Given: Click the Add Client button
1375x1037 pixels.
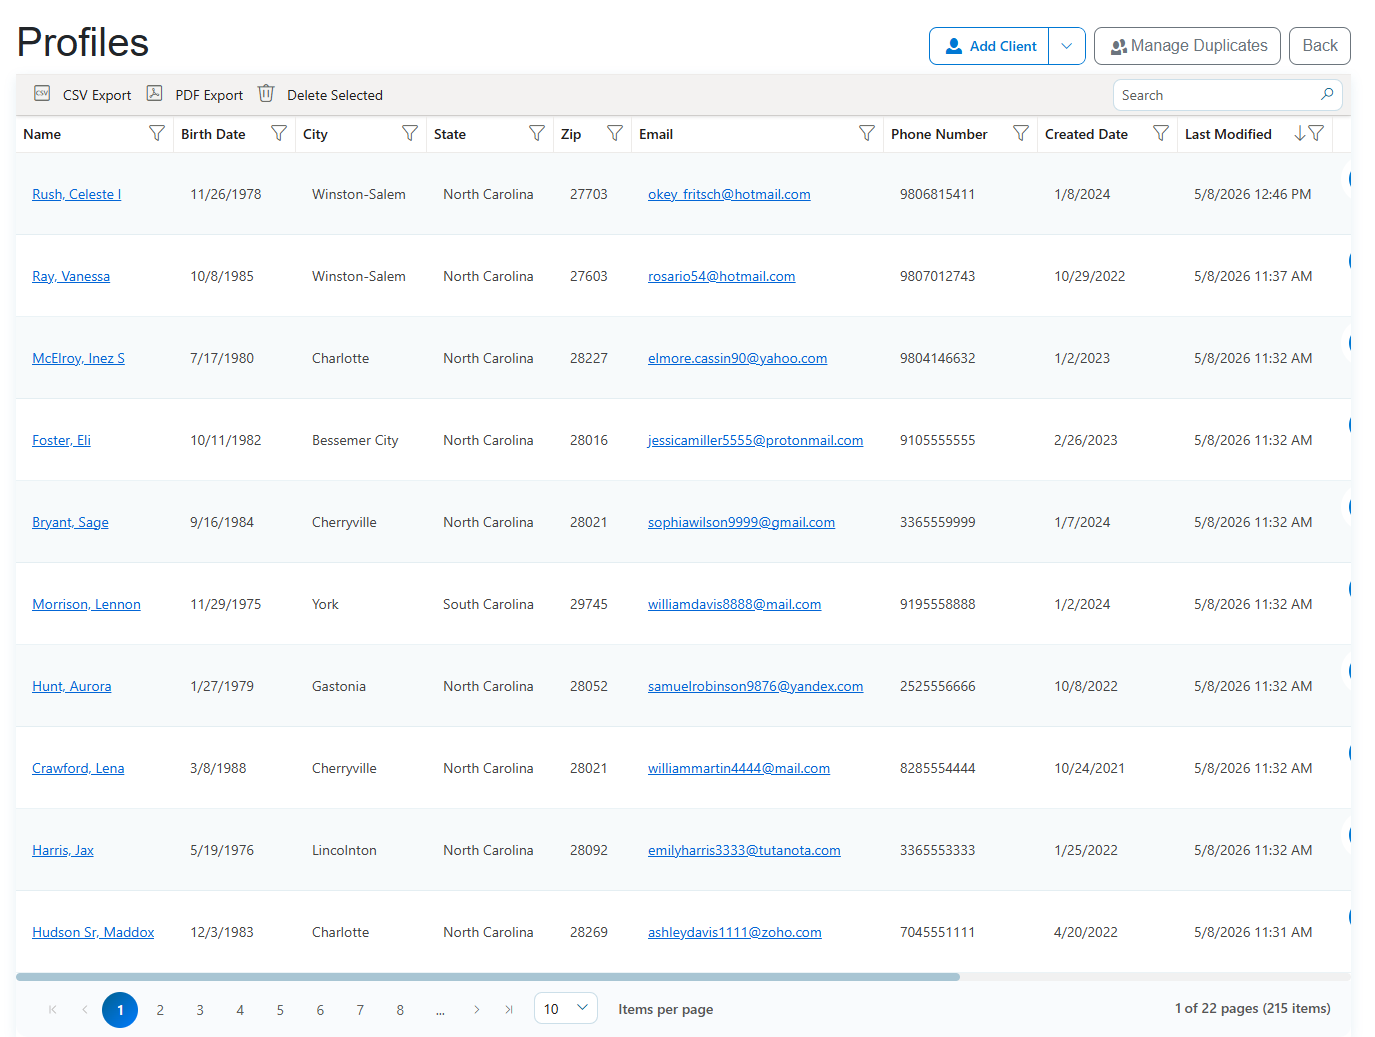Looking at the screenshot, I should pyautogui.click(x=989, y=46).
